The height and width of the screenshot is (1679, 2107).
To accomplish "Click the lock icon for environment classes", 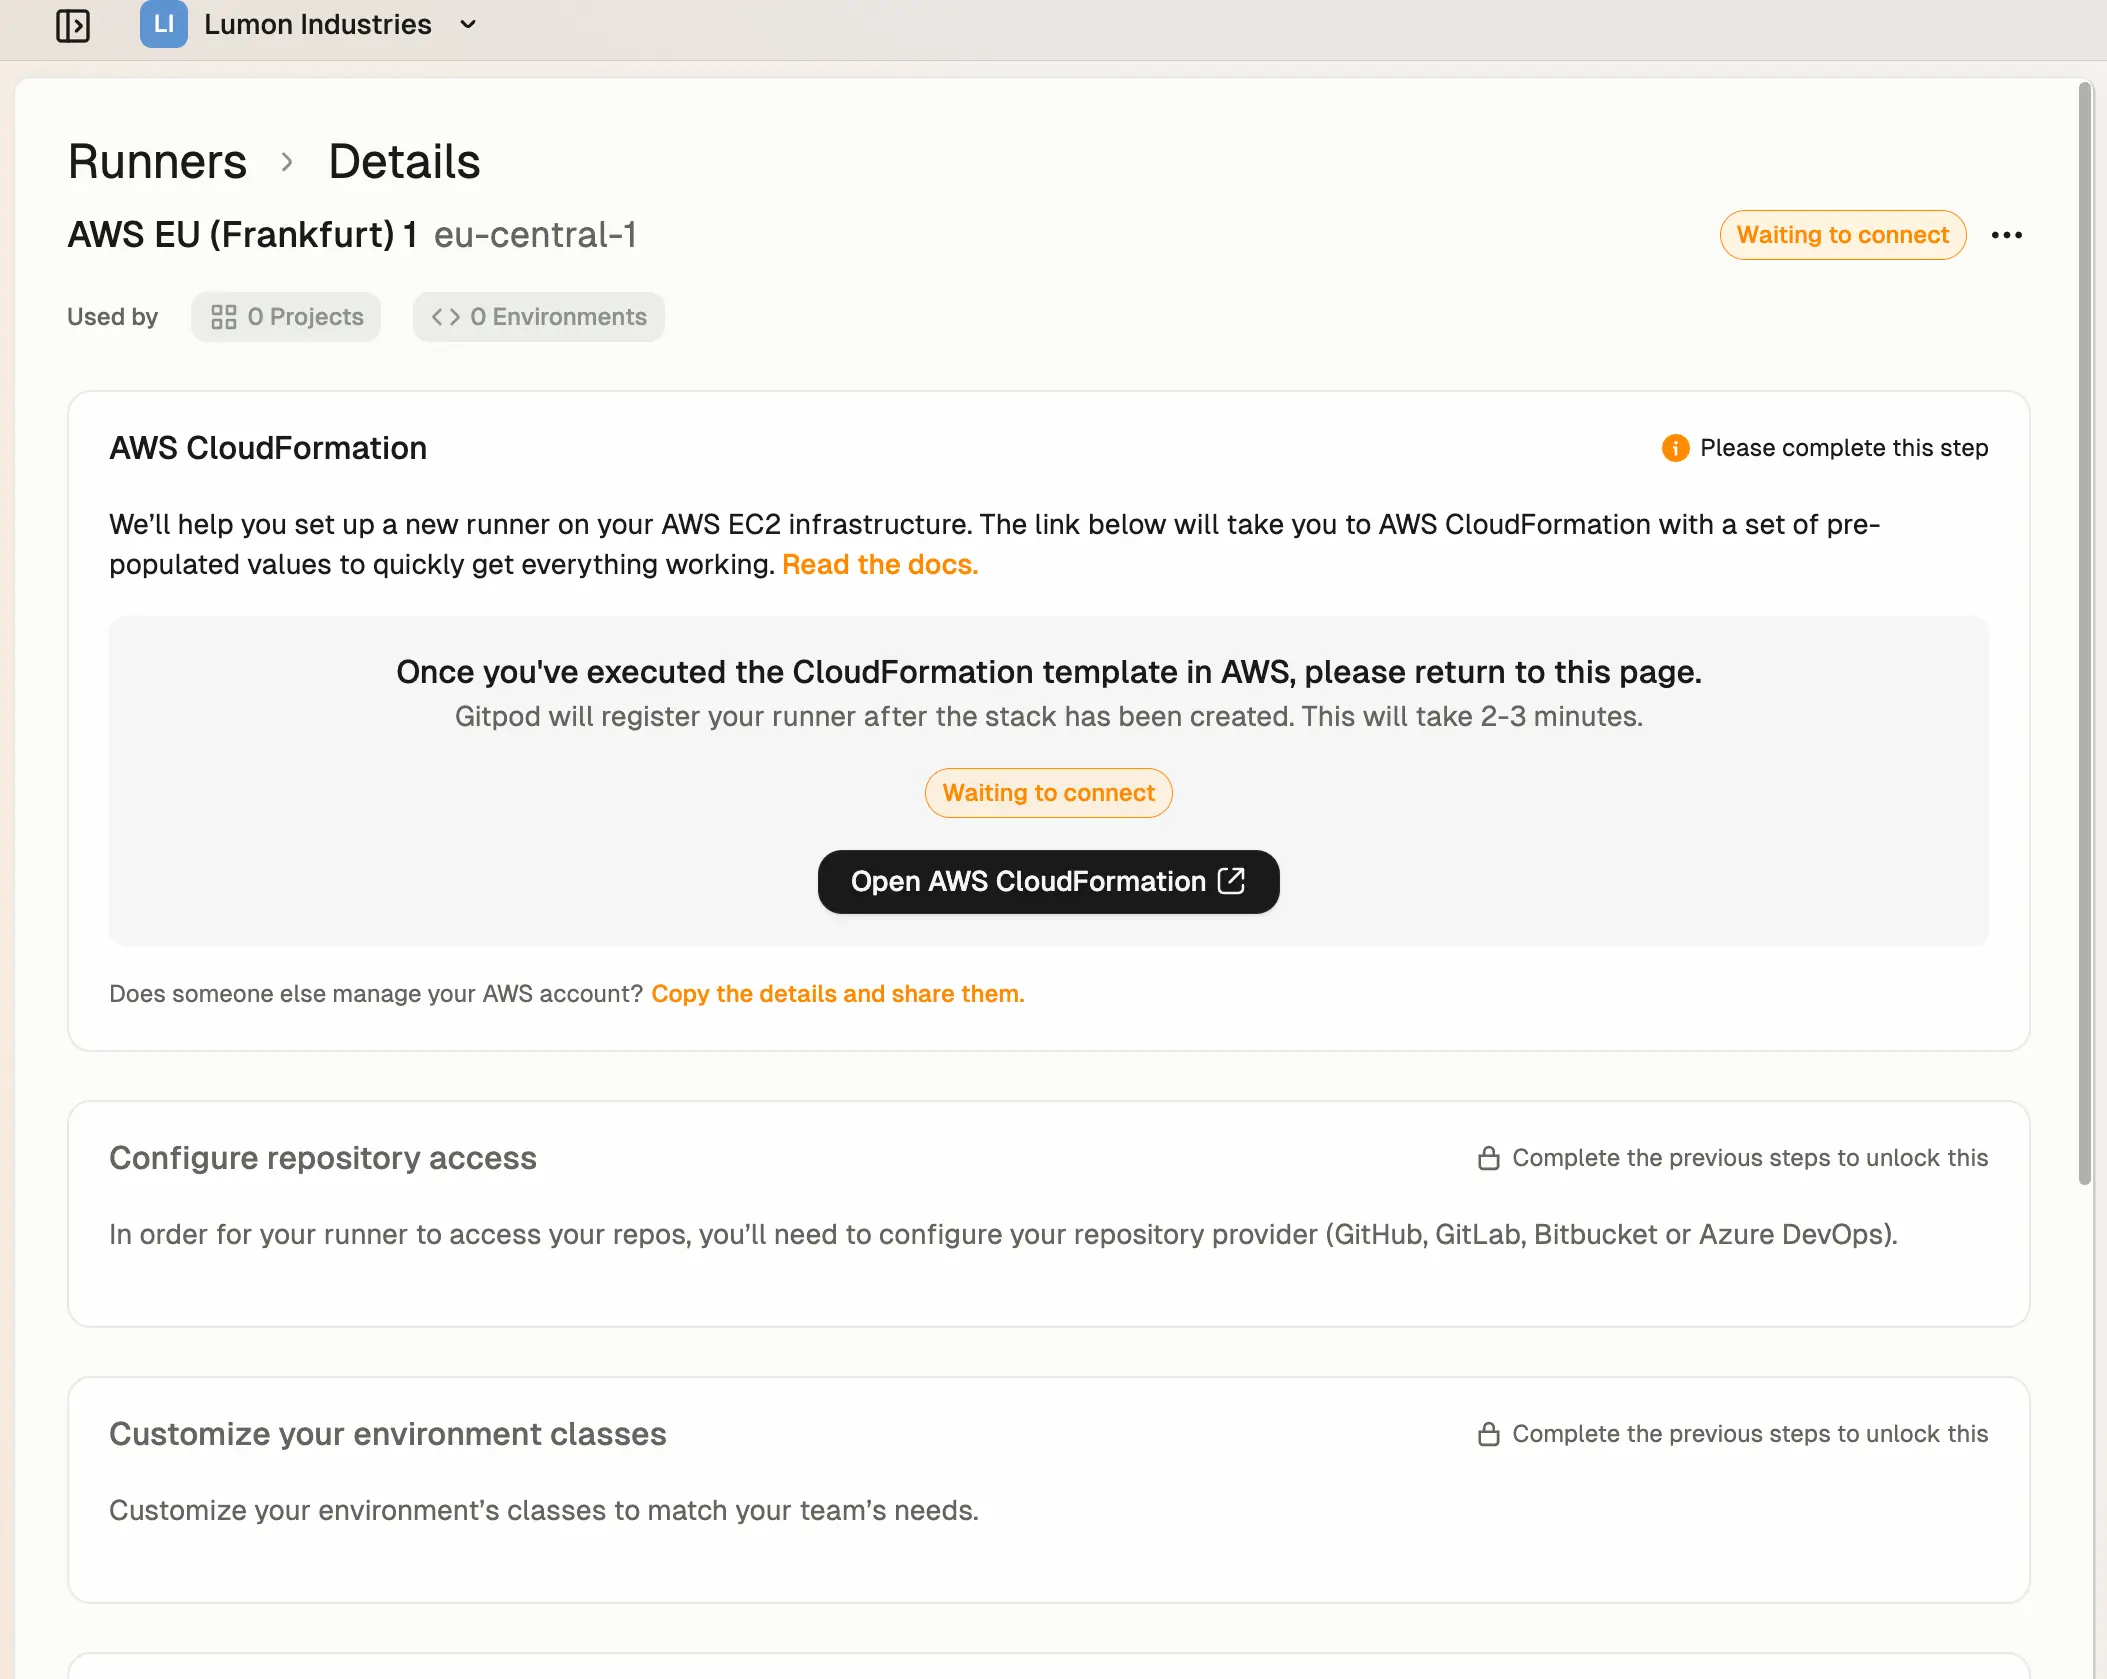I will (1488, 1434).
